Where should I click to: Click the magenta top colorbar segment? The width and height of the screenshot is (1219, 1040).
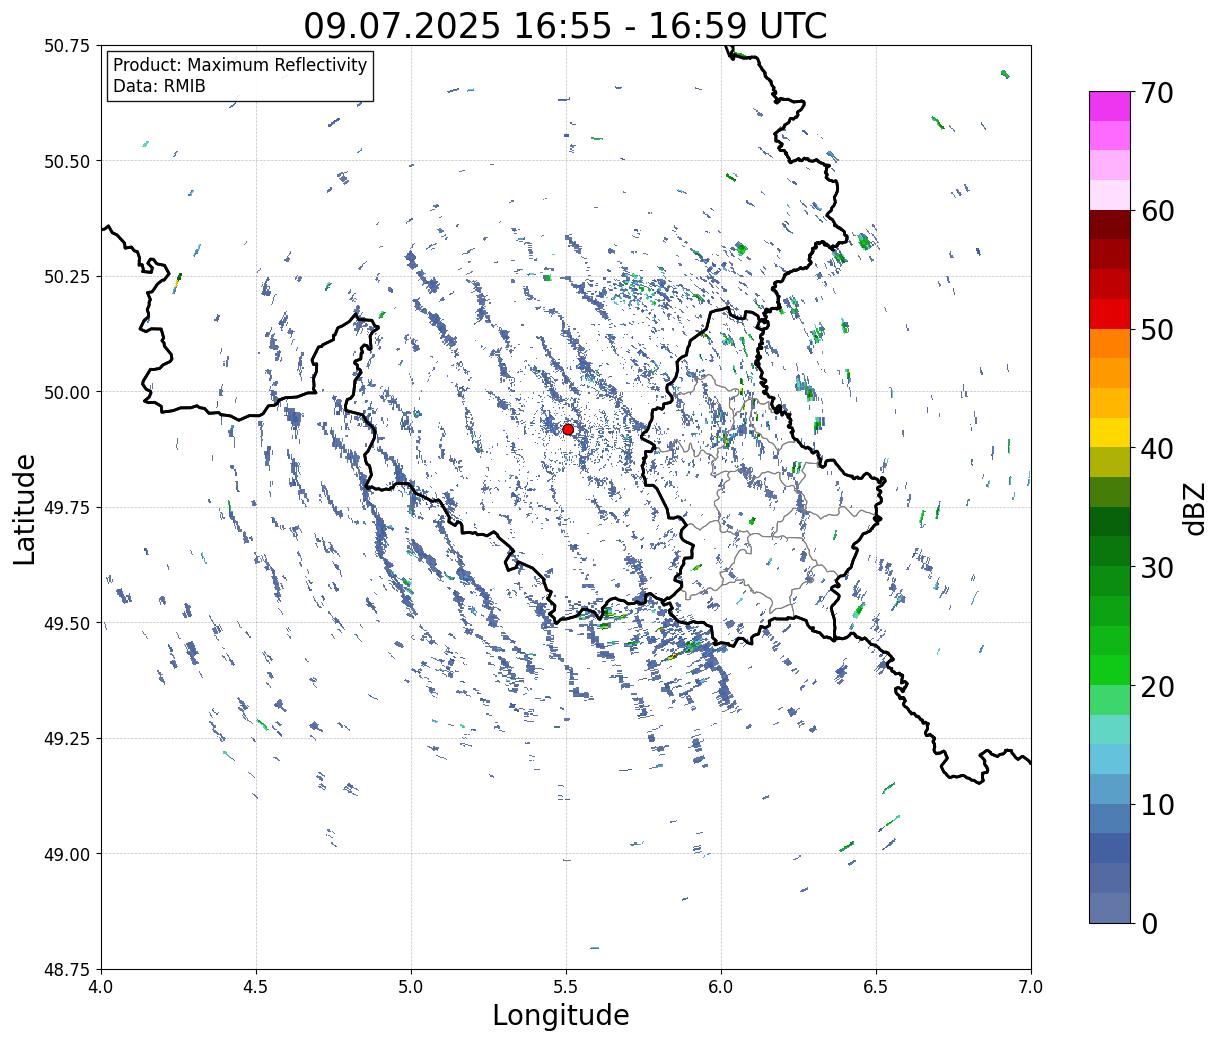pos(1110,106)
